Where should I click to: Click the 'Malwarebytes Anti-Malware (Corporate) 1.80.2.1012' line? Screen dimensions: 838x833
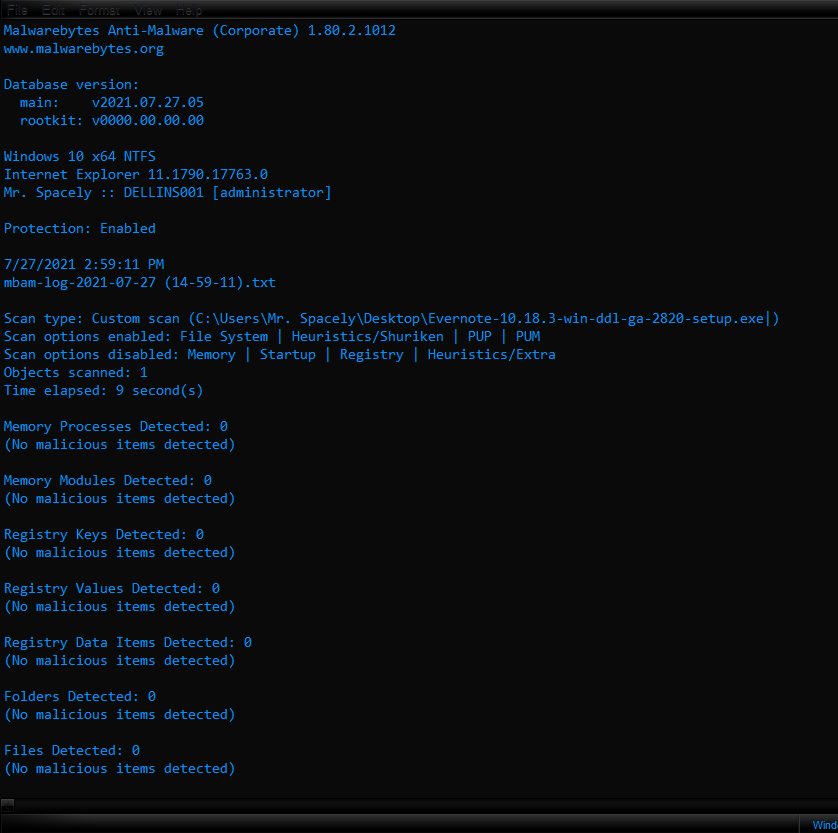(199, 30)
